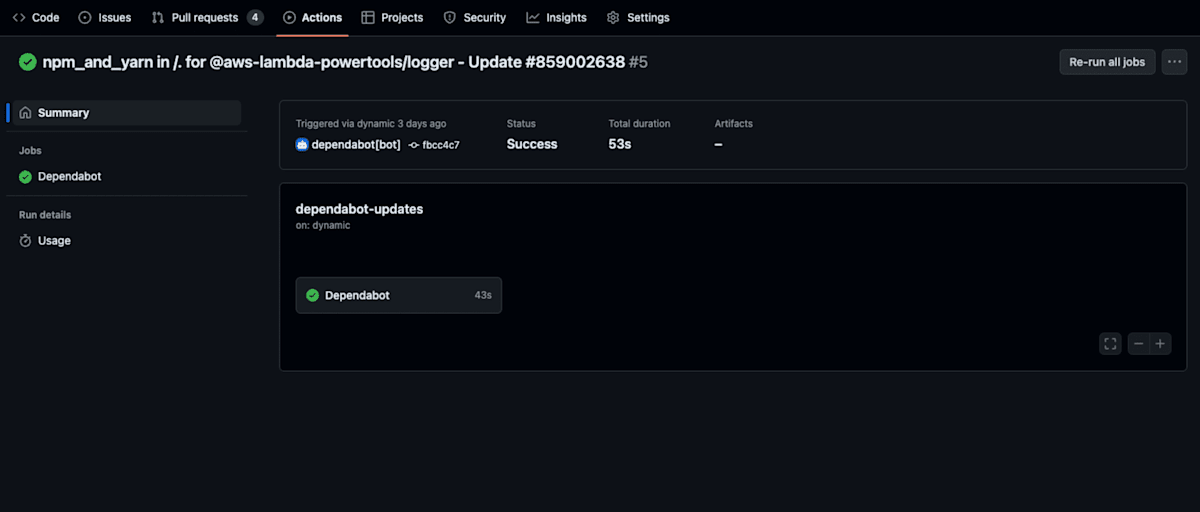Select the Actions tab
Image resolution: width=1200 pixels, height=512 pixels.
click(312, 17)
